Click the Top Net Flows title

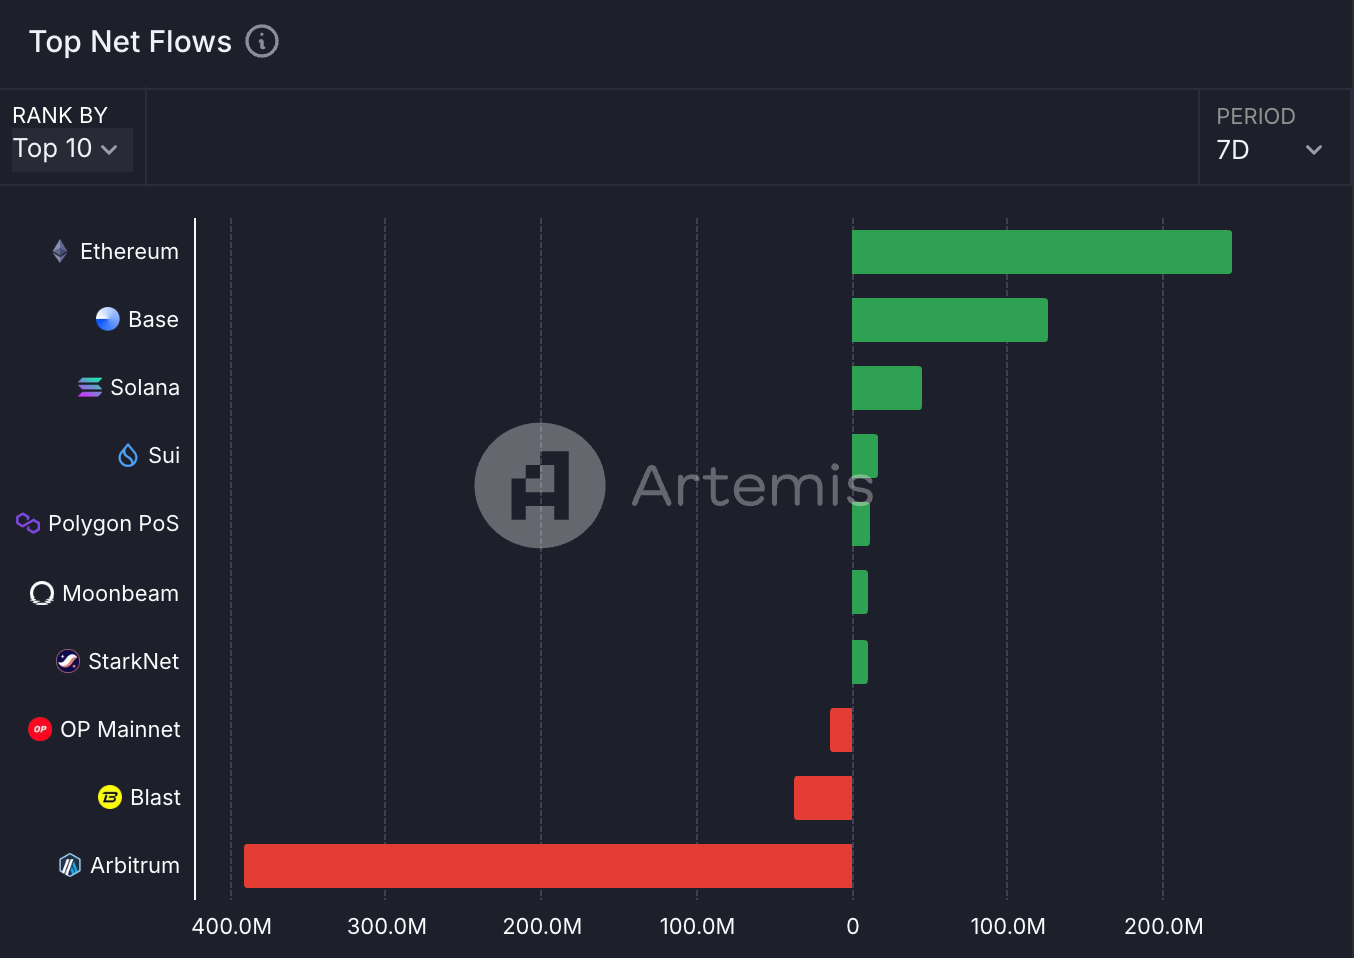[130, 41]
